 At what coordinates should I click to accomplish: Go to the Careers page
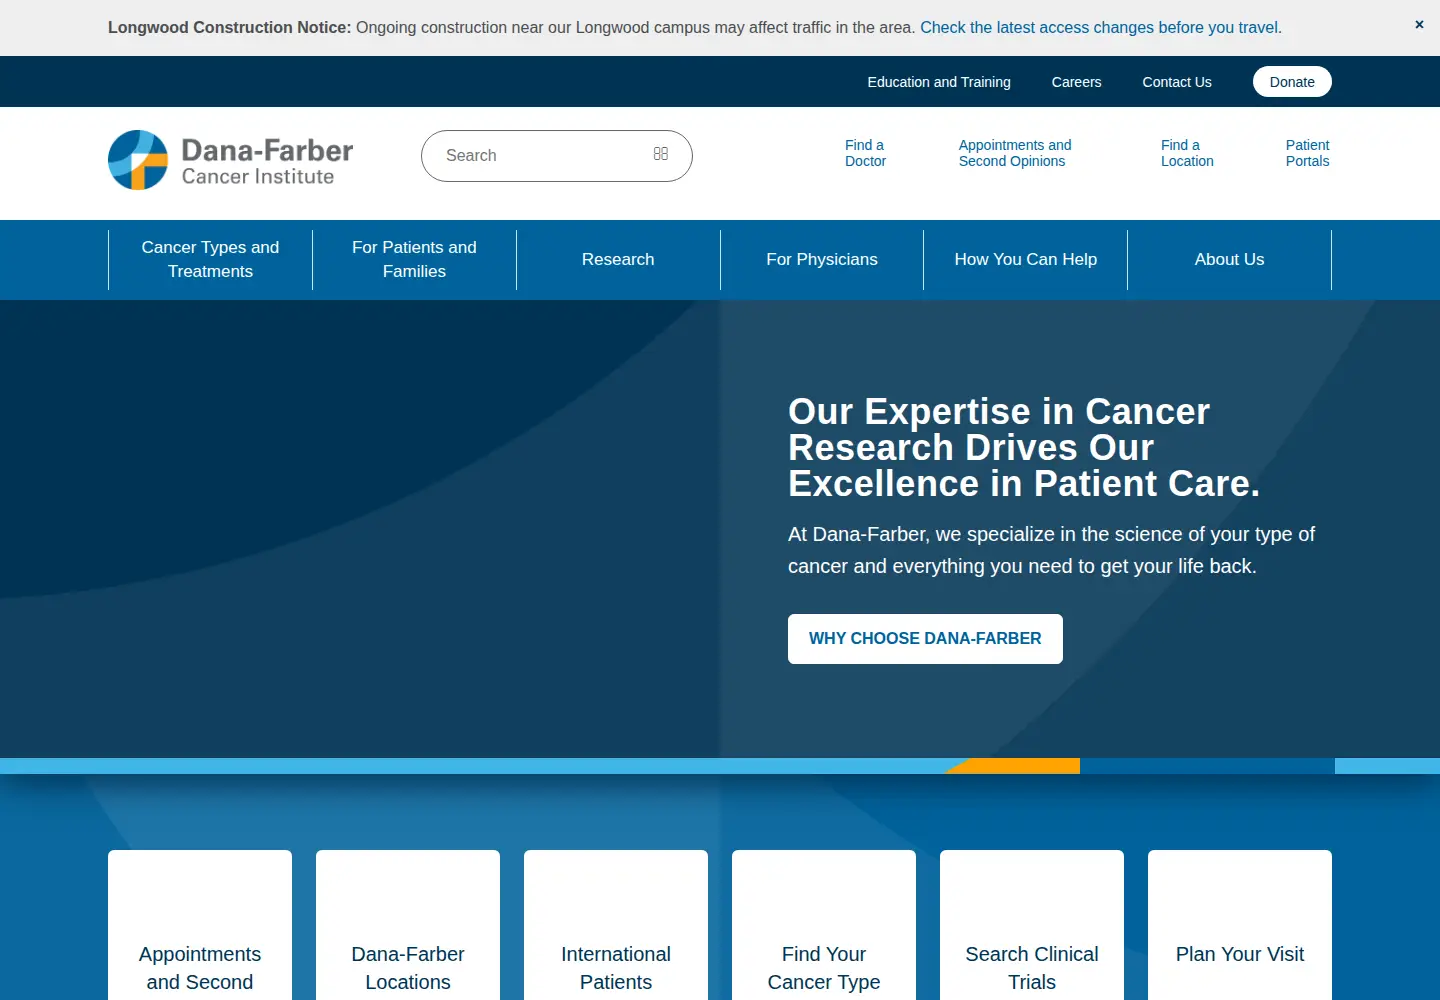[x=1076, y=82]
